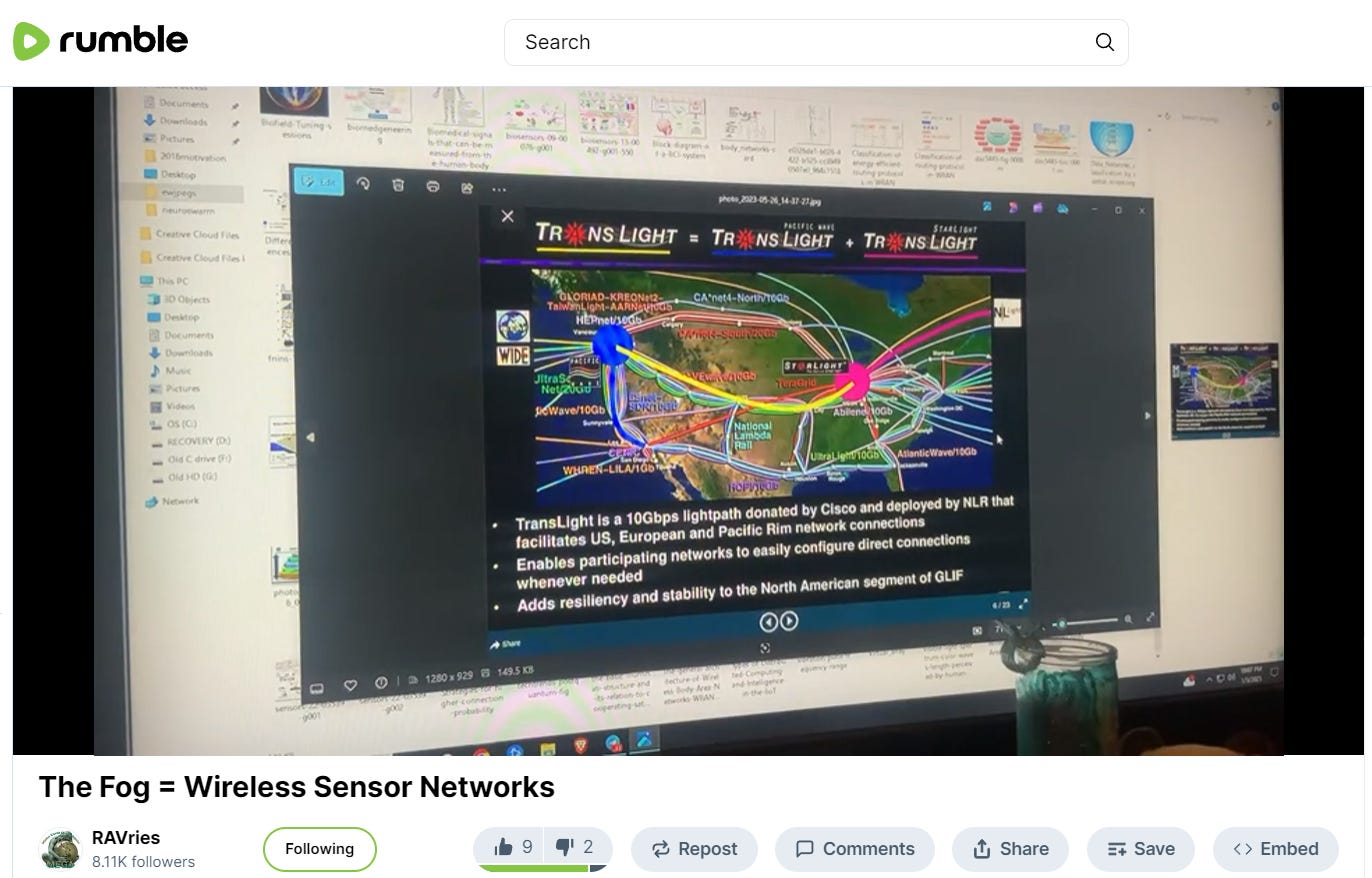Click the trash delete icon in Photos toolbar
The height and width of the screenshot is (878, 1372).
[398, 185]
